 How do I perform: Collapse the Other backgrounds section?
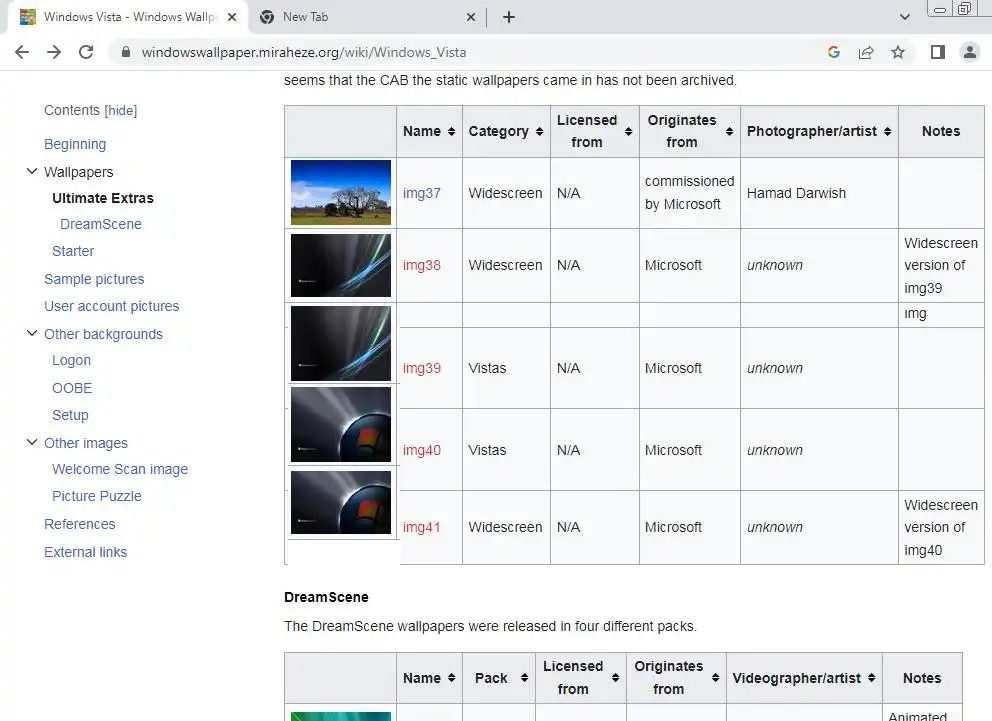pyautogui.click(x=32, y=333)
